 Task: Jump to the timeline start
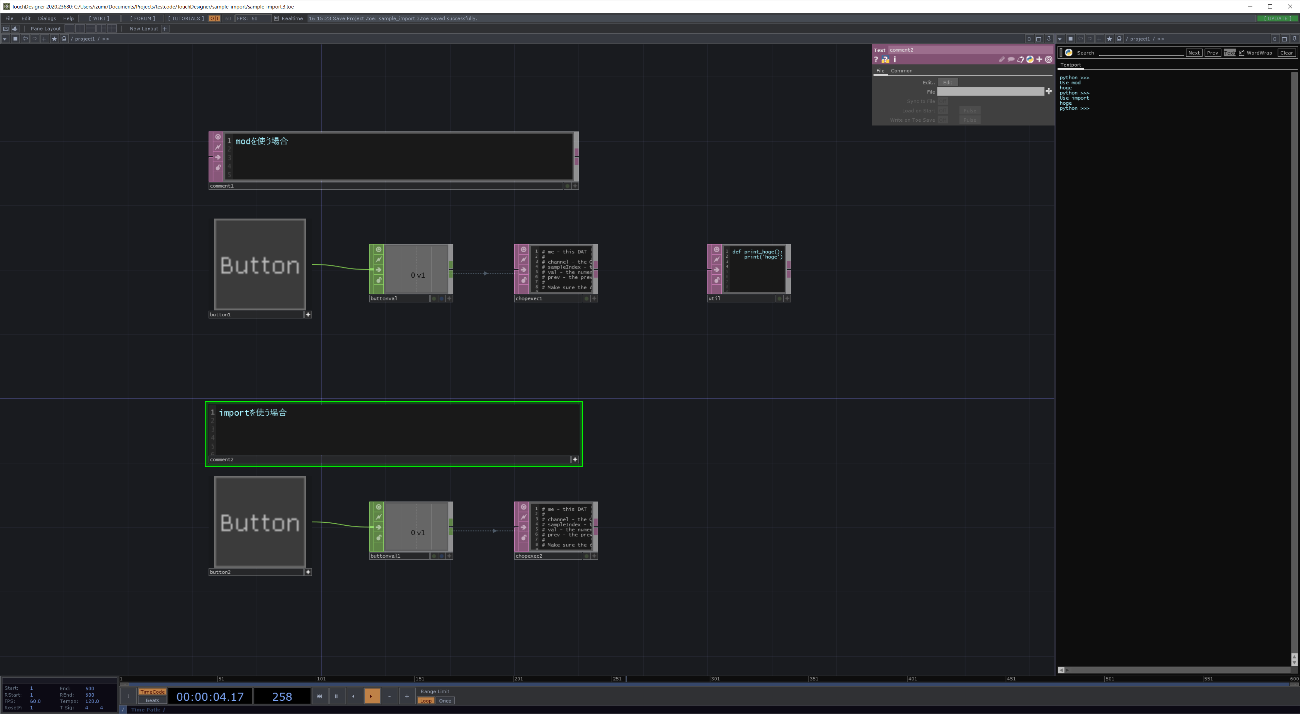[x=319, y=696]
